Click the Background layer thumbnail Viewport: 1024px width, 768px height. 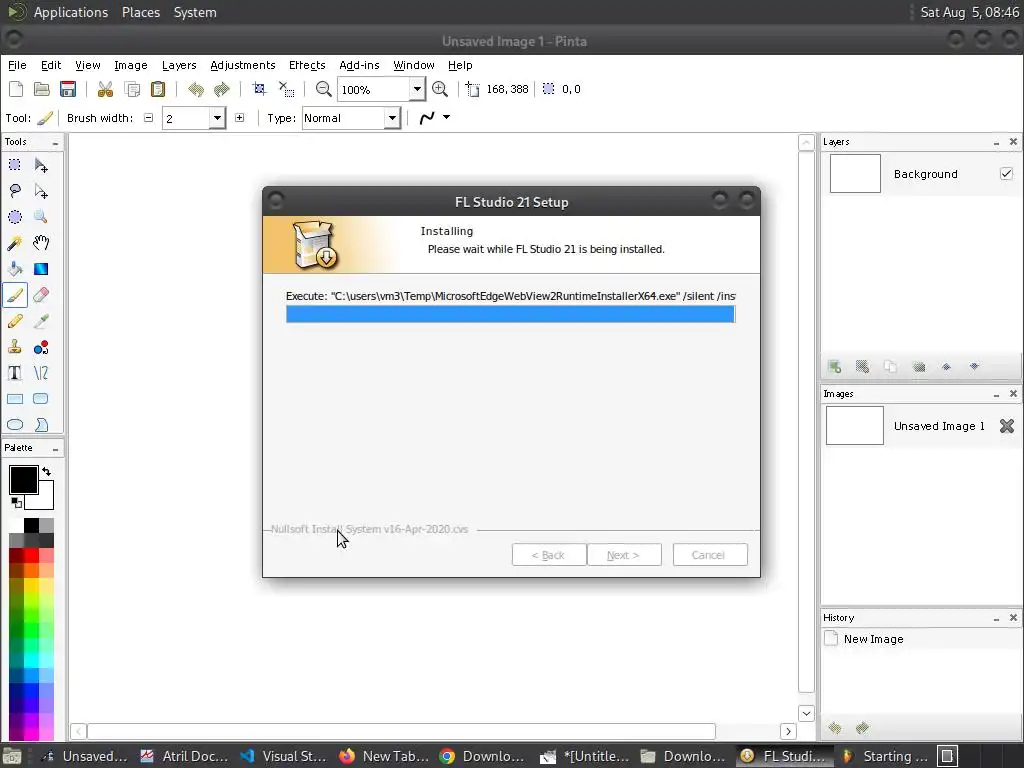point(855,174)
